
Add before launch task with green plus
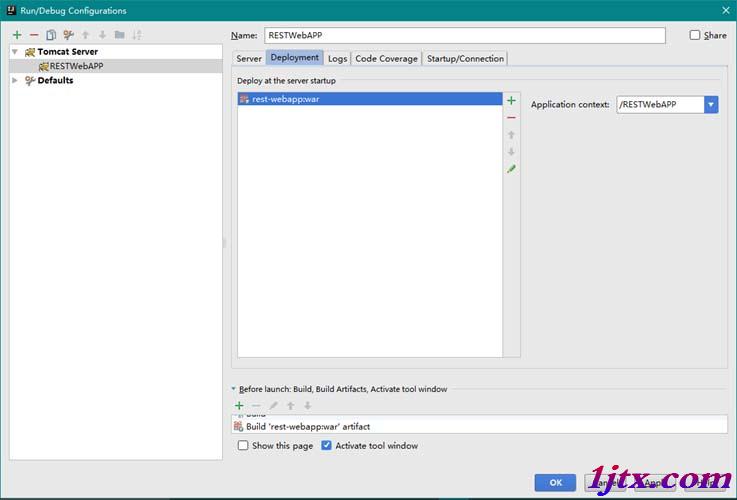pyautogui.click(x=239, y=406)
